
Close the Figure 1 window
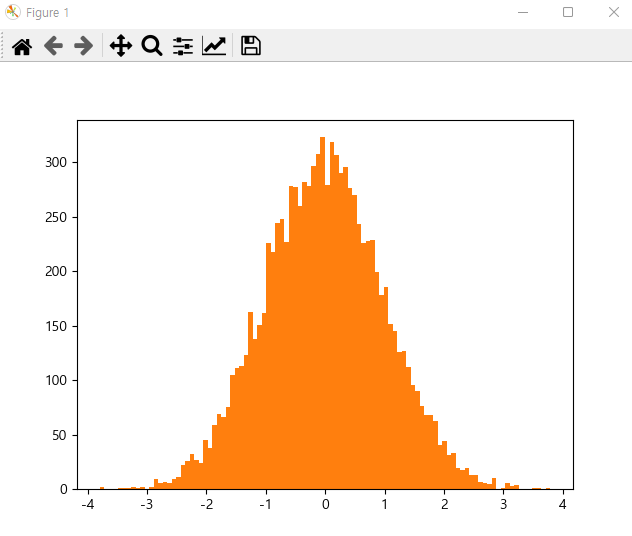[x=614, y=12]
